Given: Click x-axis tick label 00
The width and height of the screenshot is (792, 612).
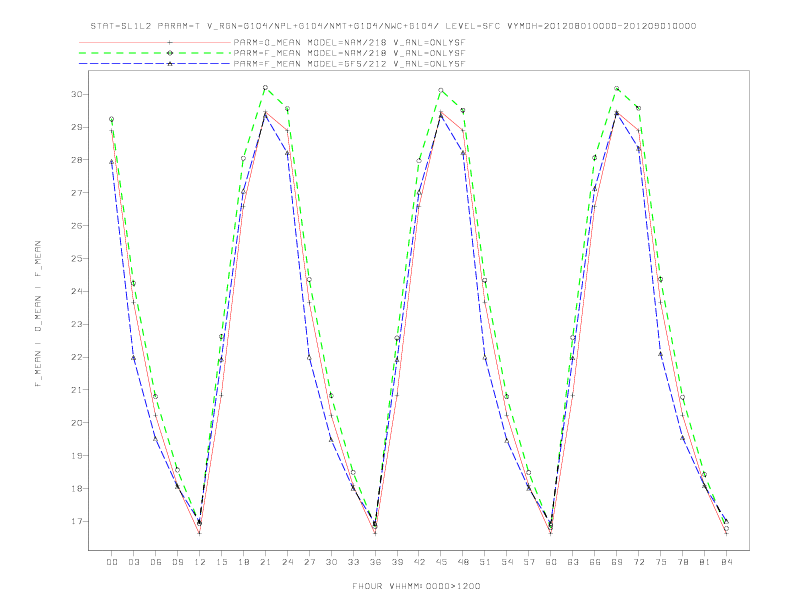Looking at the screenshot, I should 112,562.
